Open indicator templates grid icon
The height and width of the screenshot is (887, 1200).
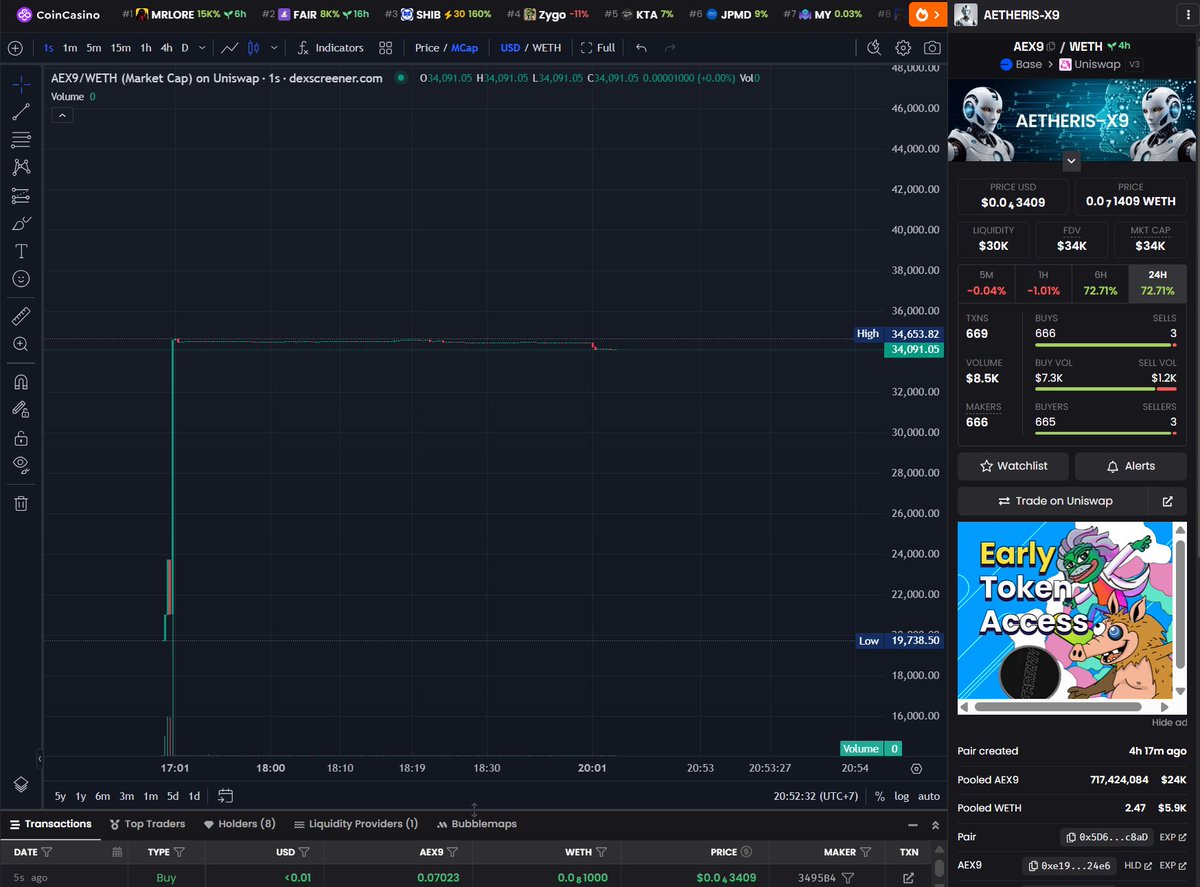[386, 48]
